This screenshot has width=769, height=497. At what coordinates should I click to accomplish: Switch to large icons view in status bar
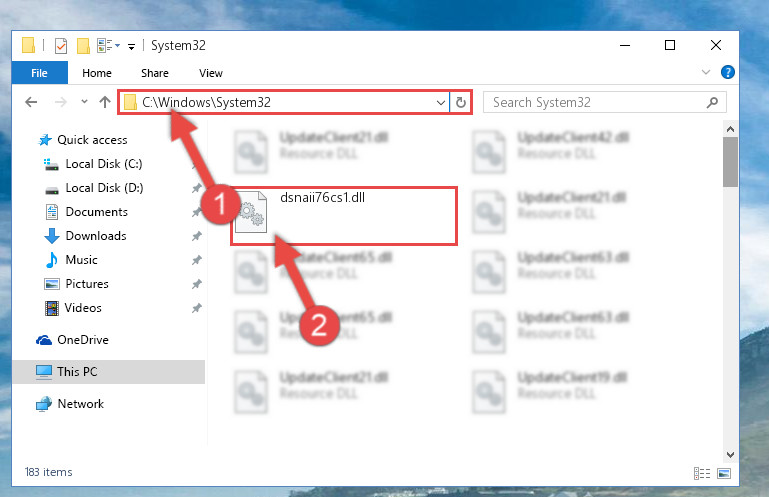coord(724,473)
